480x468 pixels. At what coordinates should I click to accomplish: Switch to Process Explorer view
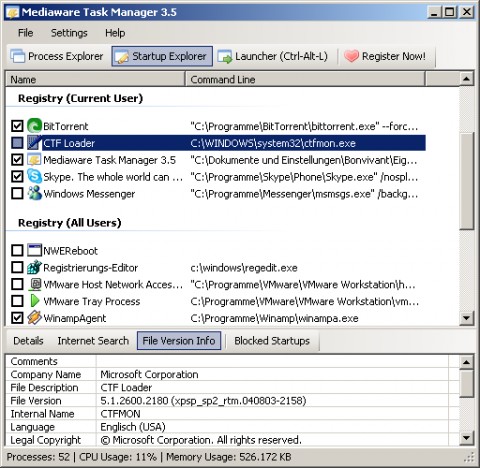(x=57, y=56)
